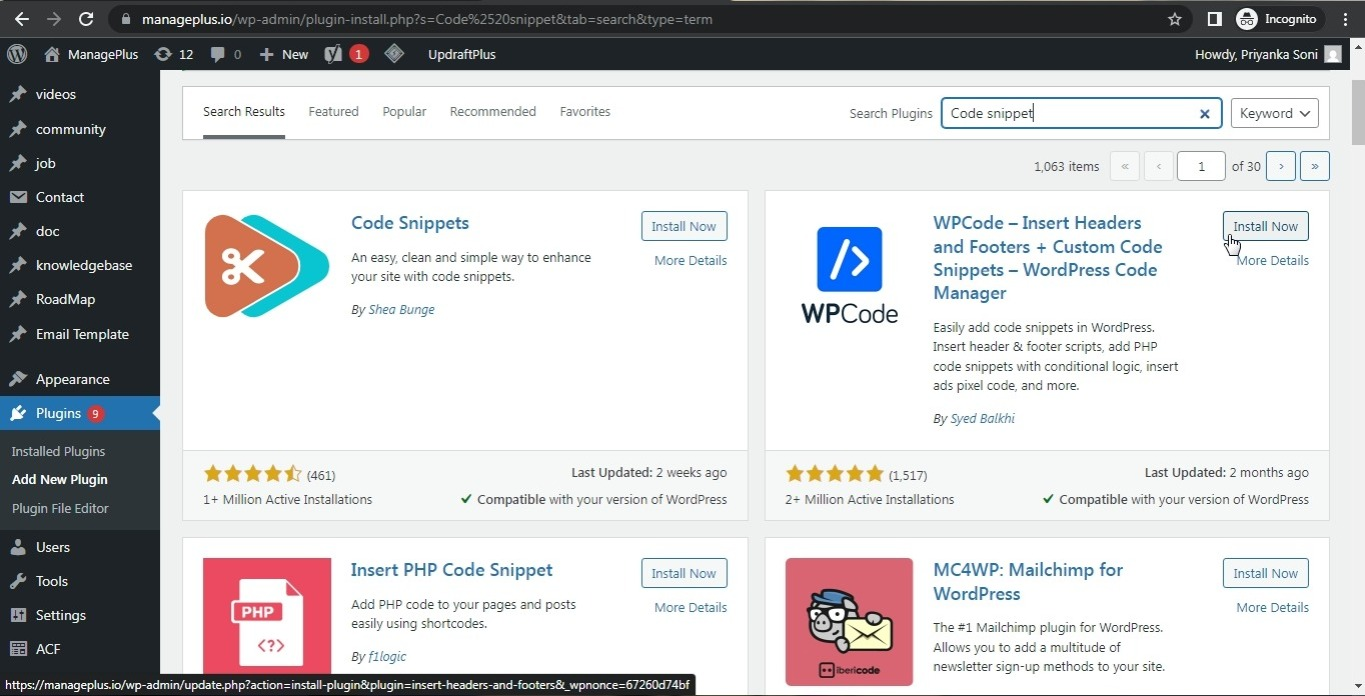Go to Installed Plugins

58,451
